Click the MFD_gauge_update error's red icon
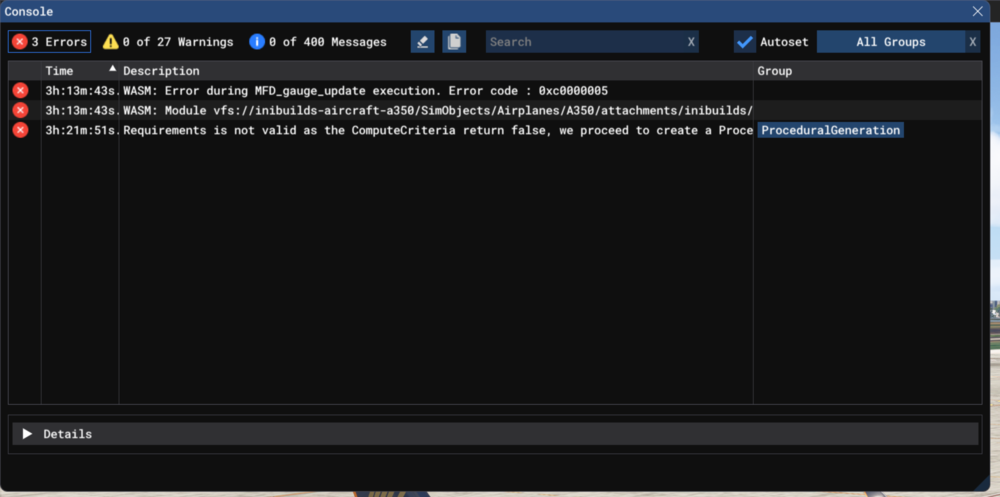The image size is (1000, 497). point(20,91)
